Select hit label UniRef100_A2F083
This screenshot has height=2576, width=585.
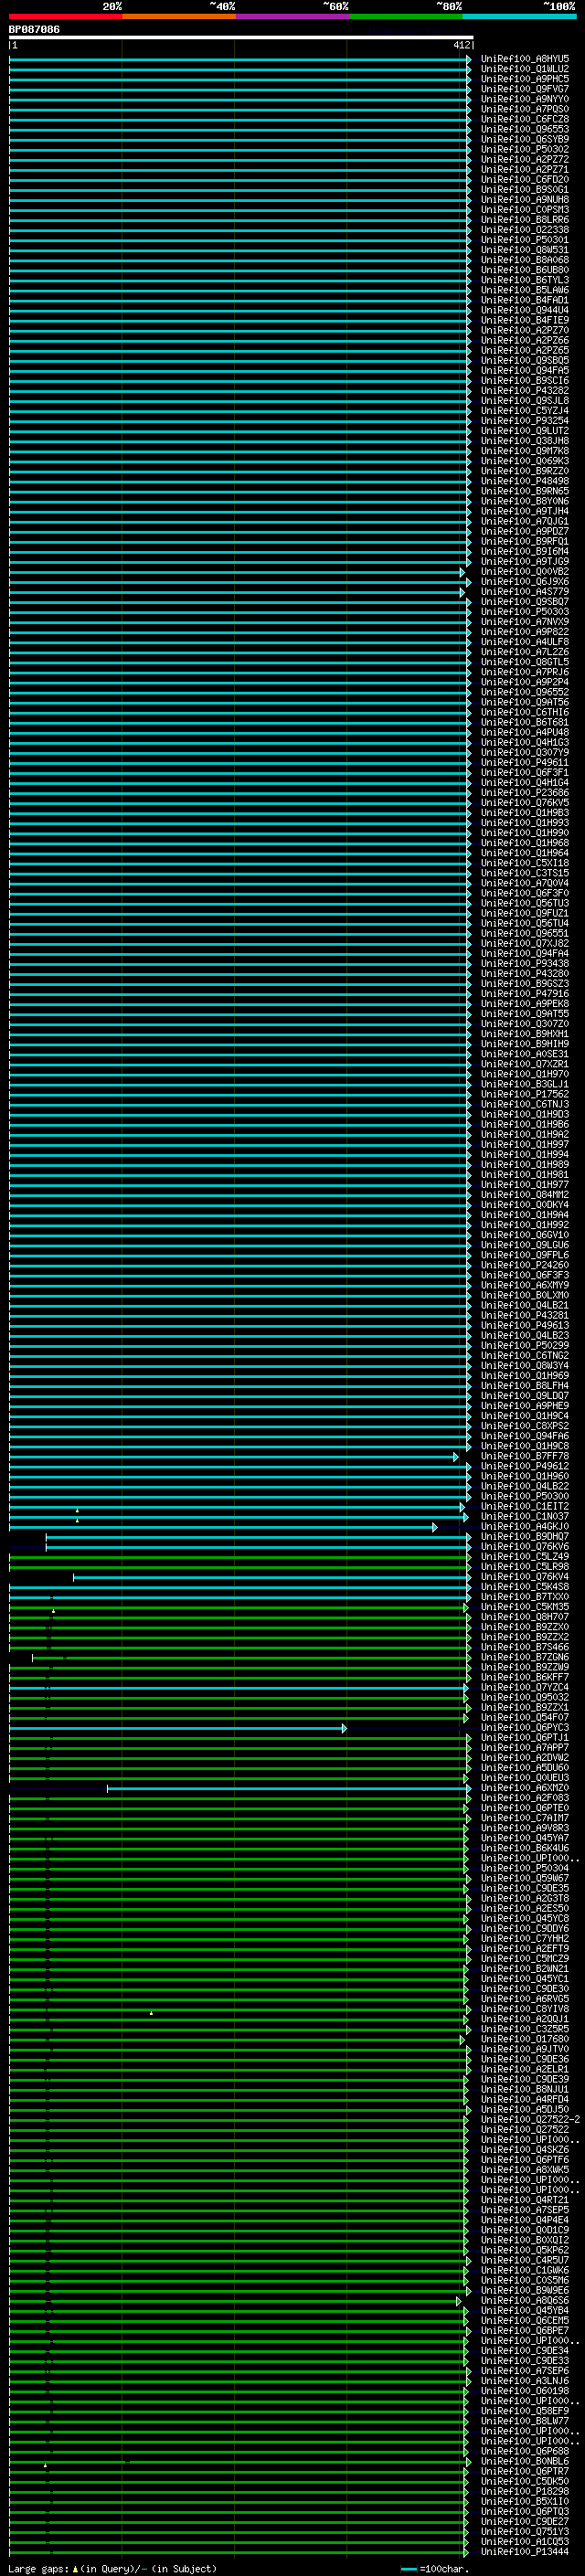525,1798
